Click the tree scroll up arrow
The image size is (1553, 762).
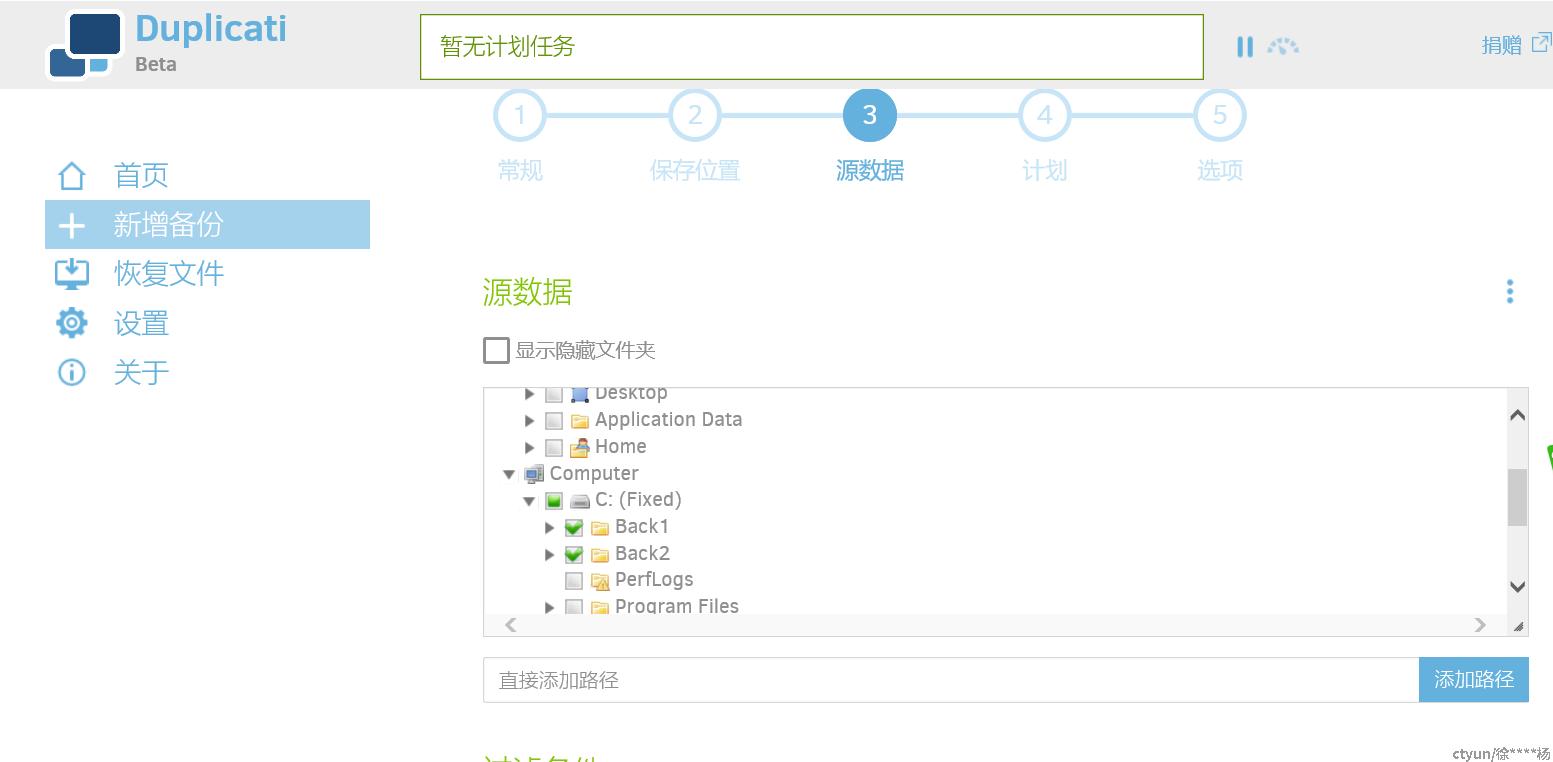click(x=1517, y=415)
